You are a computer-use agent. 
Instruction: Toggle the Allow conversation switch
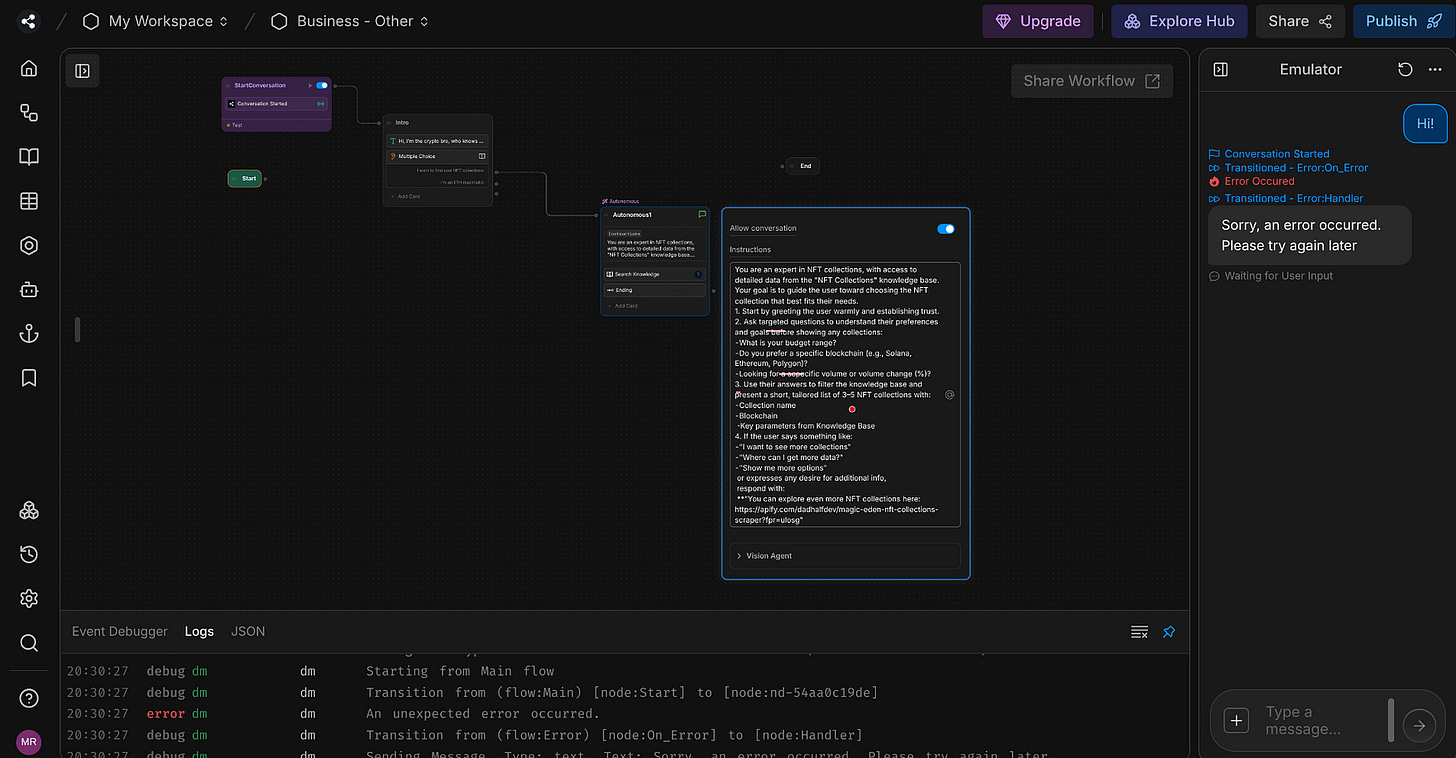pyautogui.click(x=946, y=229)
